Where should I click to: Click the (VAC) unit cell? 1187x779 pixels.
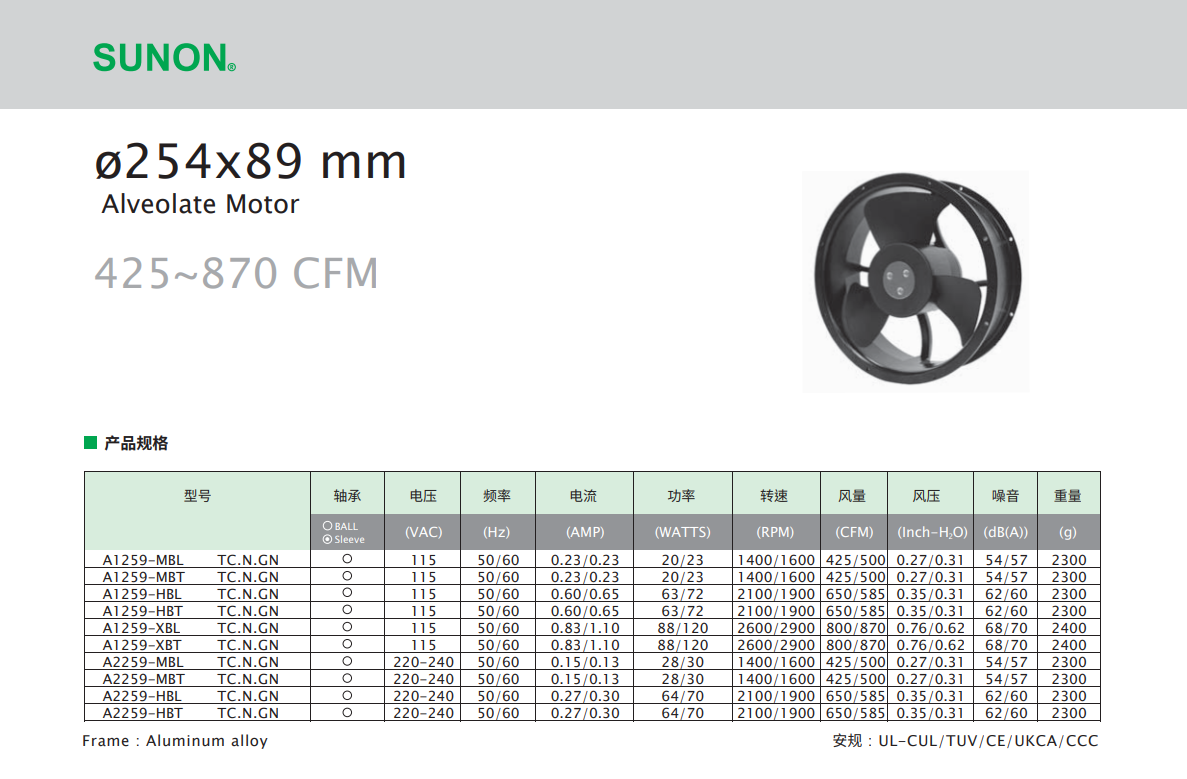point(423,532)
